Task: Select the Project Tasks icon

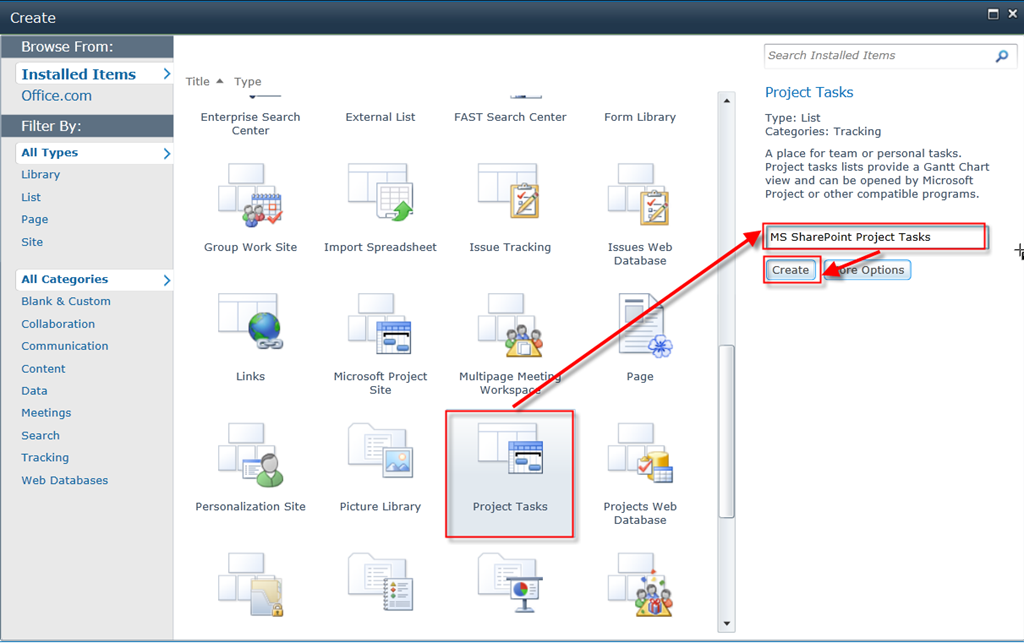Action: [x=510, y=456]
